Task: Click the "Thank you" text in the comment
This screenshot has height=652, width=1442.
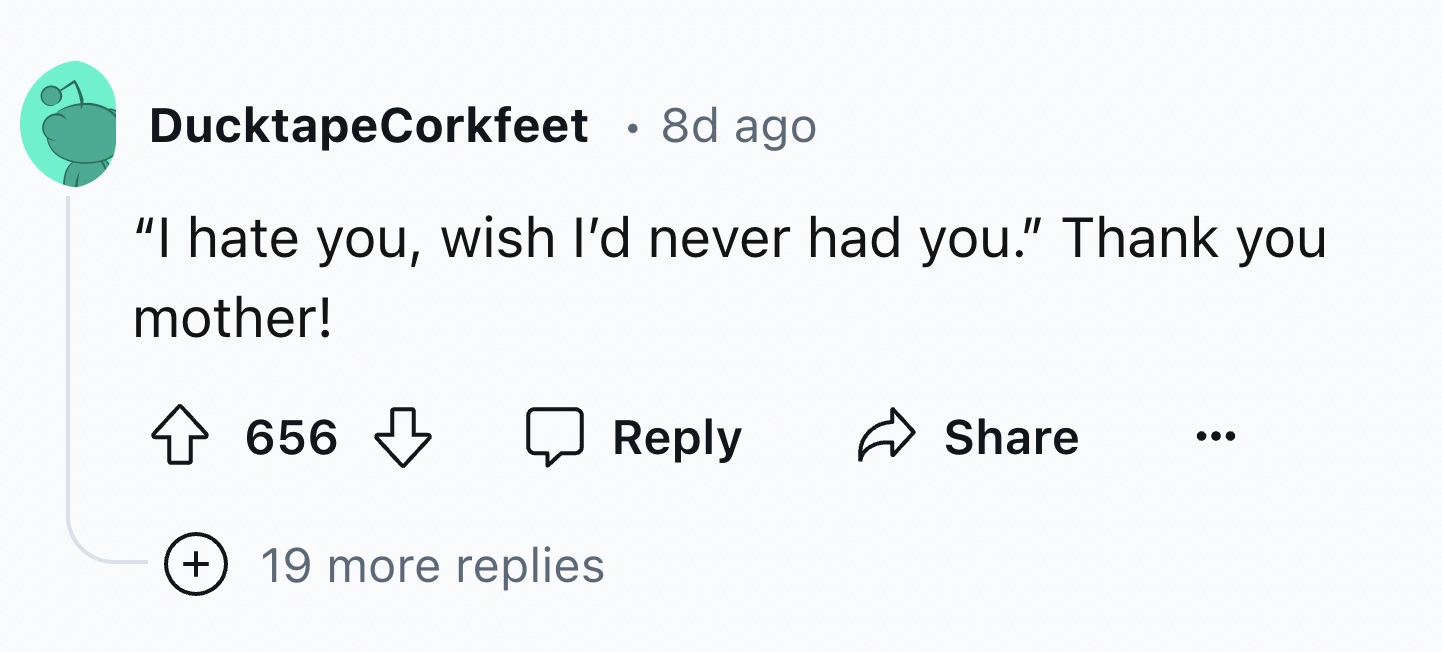Action: pos(1193,239)
